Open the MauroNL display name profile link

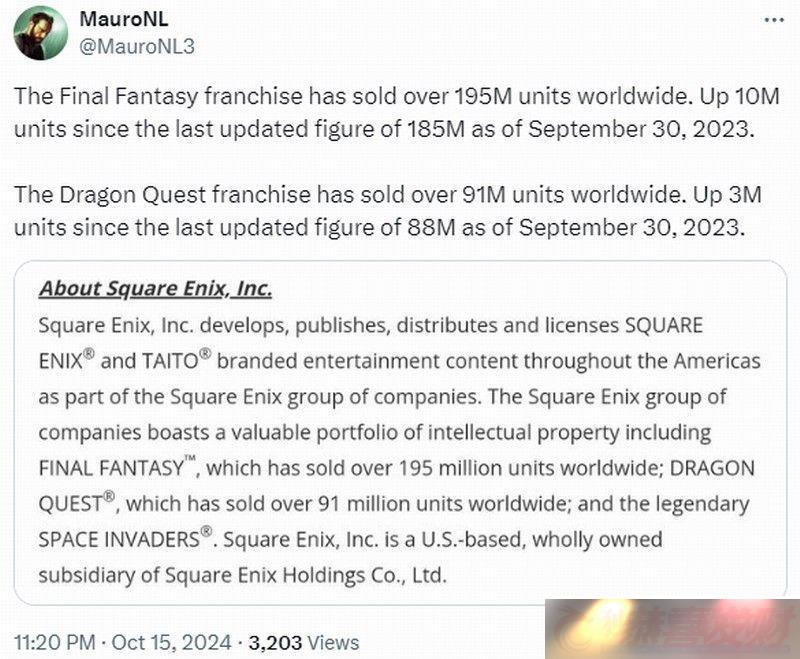click(x=123, y=19)
